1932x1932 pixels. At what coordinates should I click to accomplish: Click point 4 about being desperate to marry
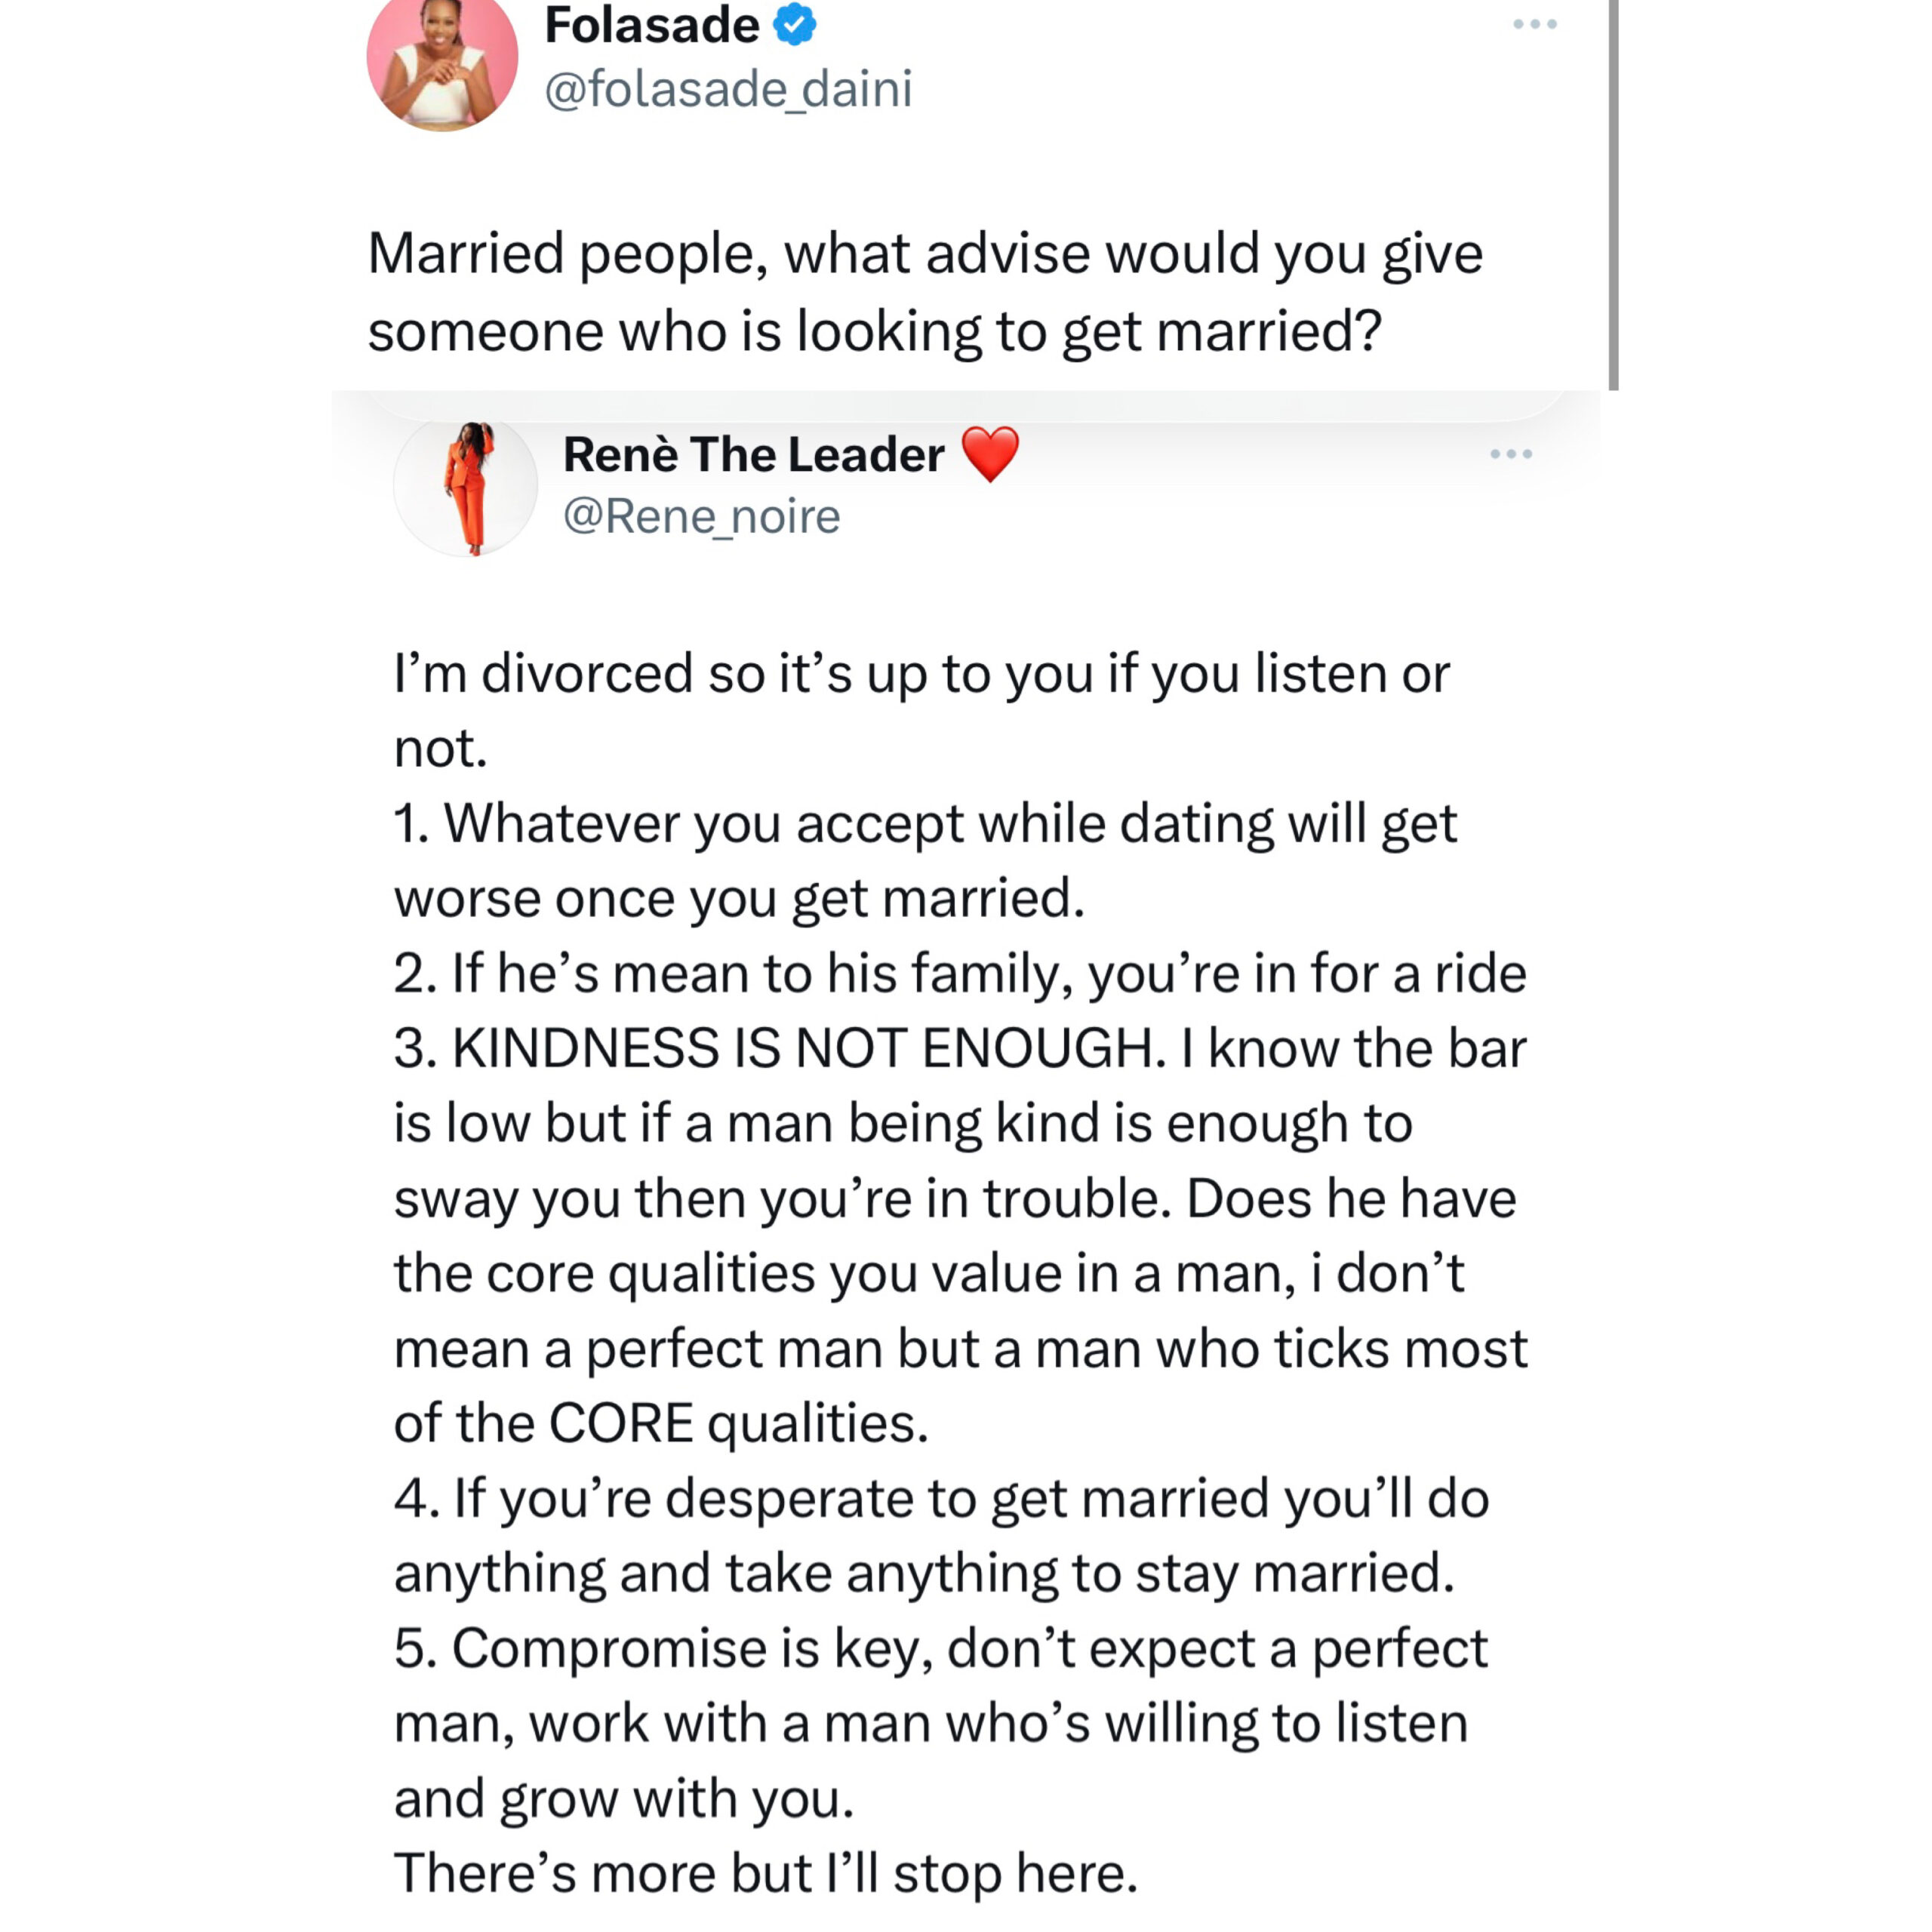point(941,1535)
